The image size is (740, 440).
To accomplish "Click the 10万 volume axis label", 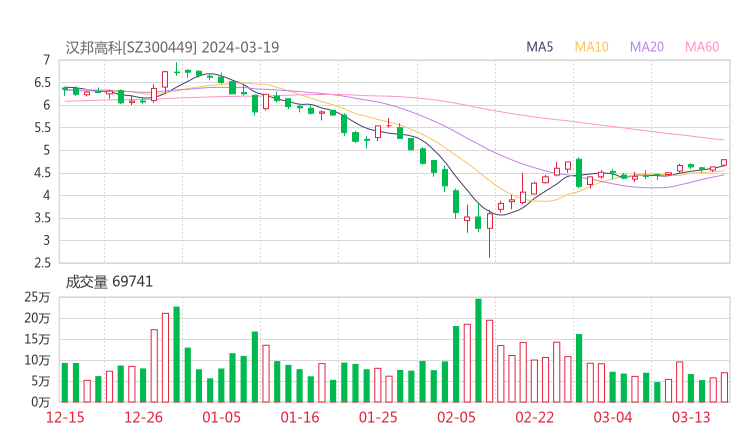I will coord(37,360).
